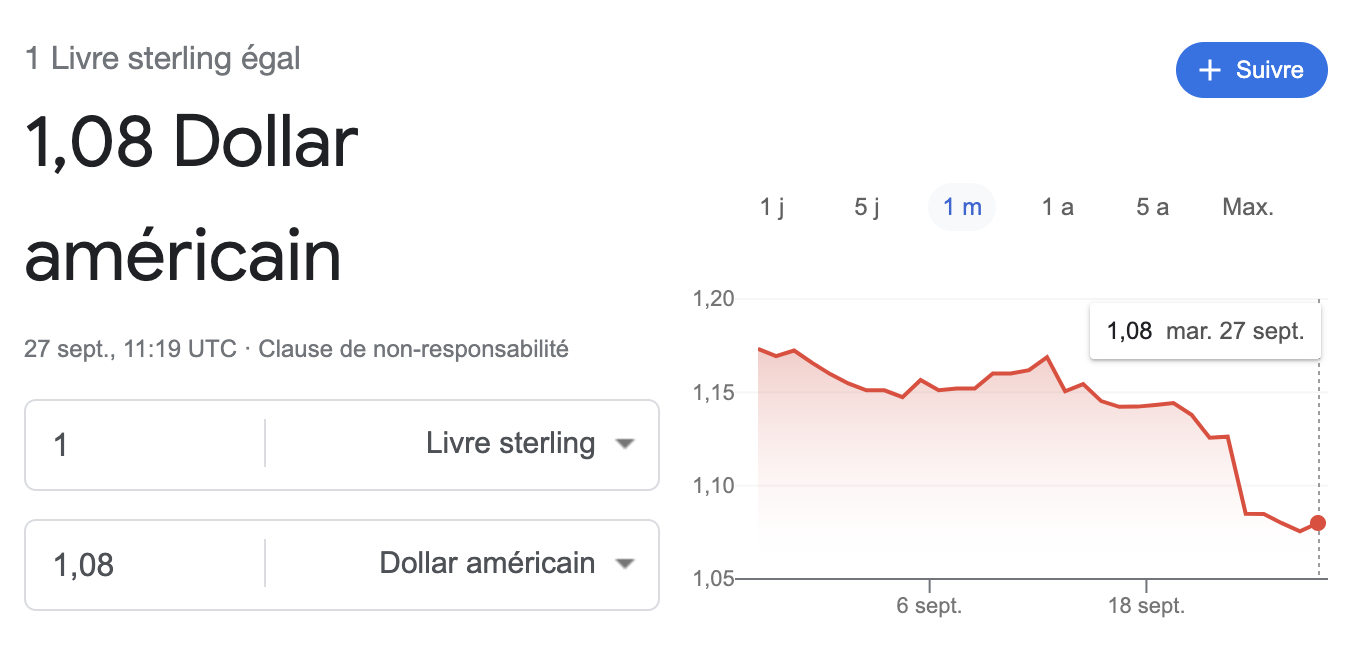Switch to the 5 j range tab
This screenshot has height=656, width=1362.
(867, 207)
